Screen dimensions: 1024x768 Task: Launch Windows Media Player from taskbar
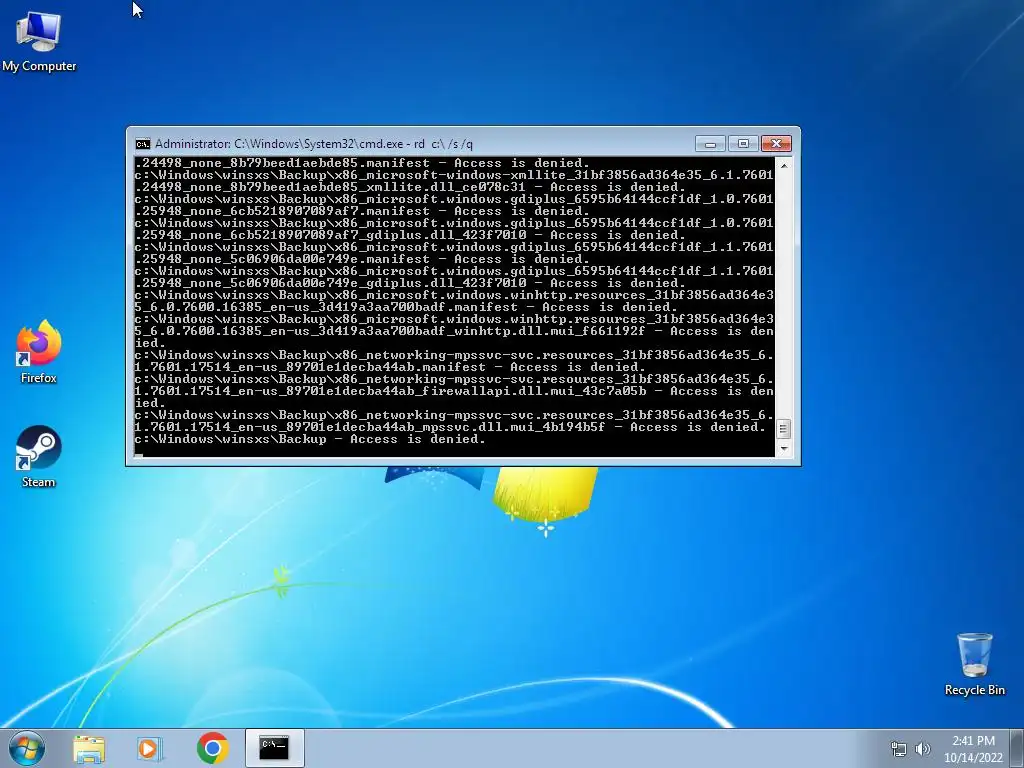pyautogui.click(x=150, y=749)
